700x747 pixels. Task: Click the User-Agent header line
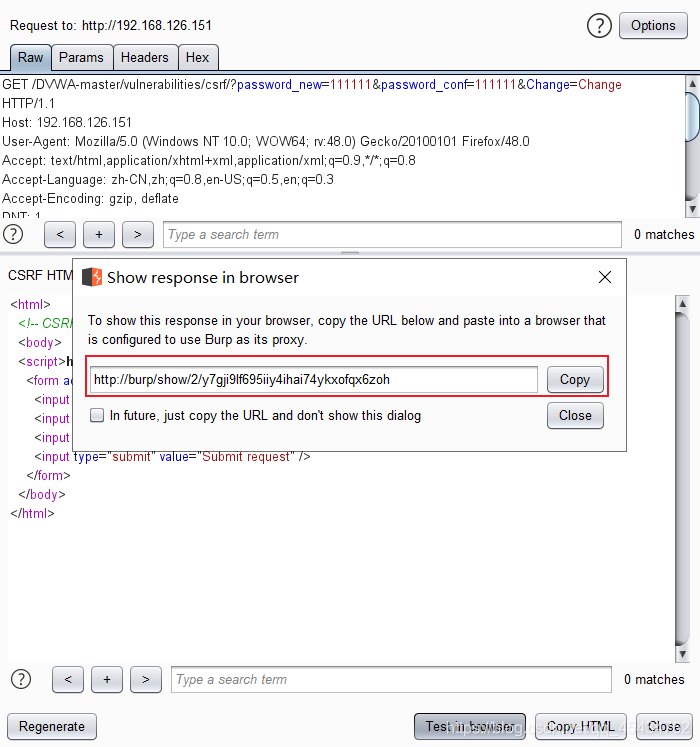tap(266, 141)
